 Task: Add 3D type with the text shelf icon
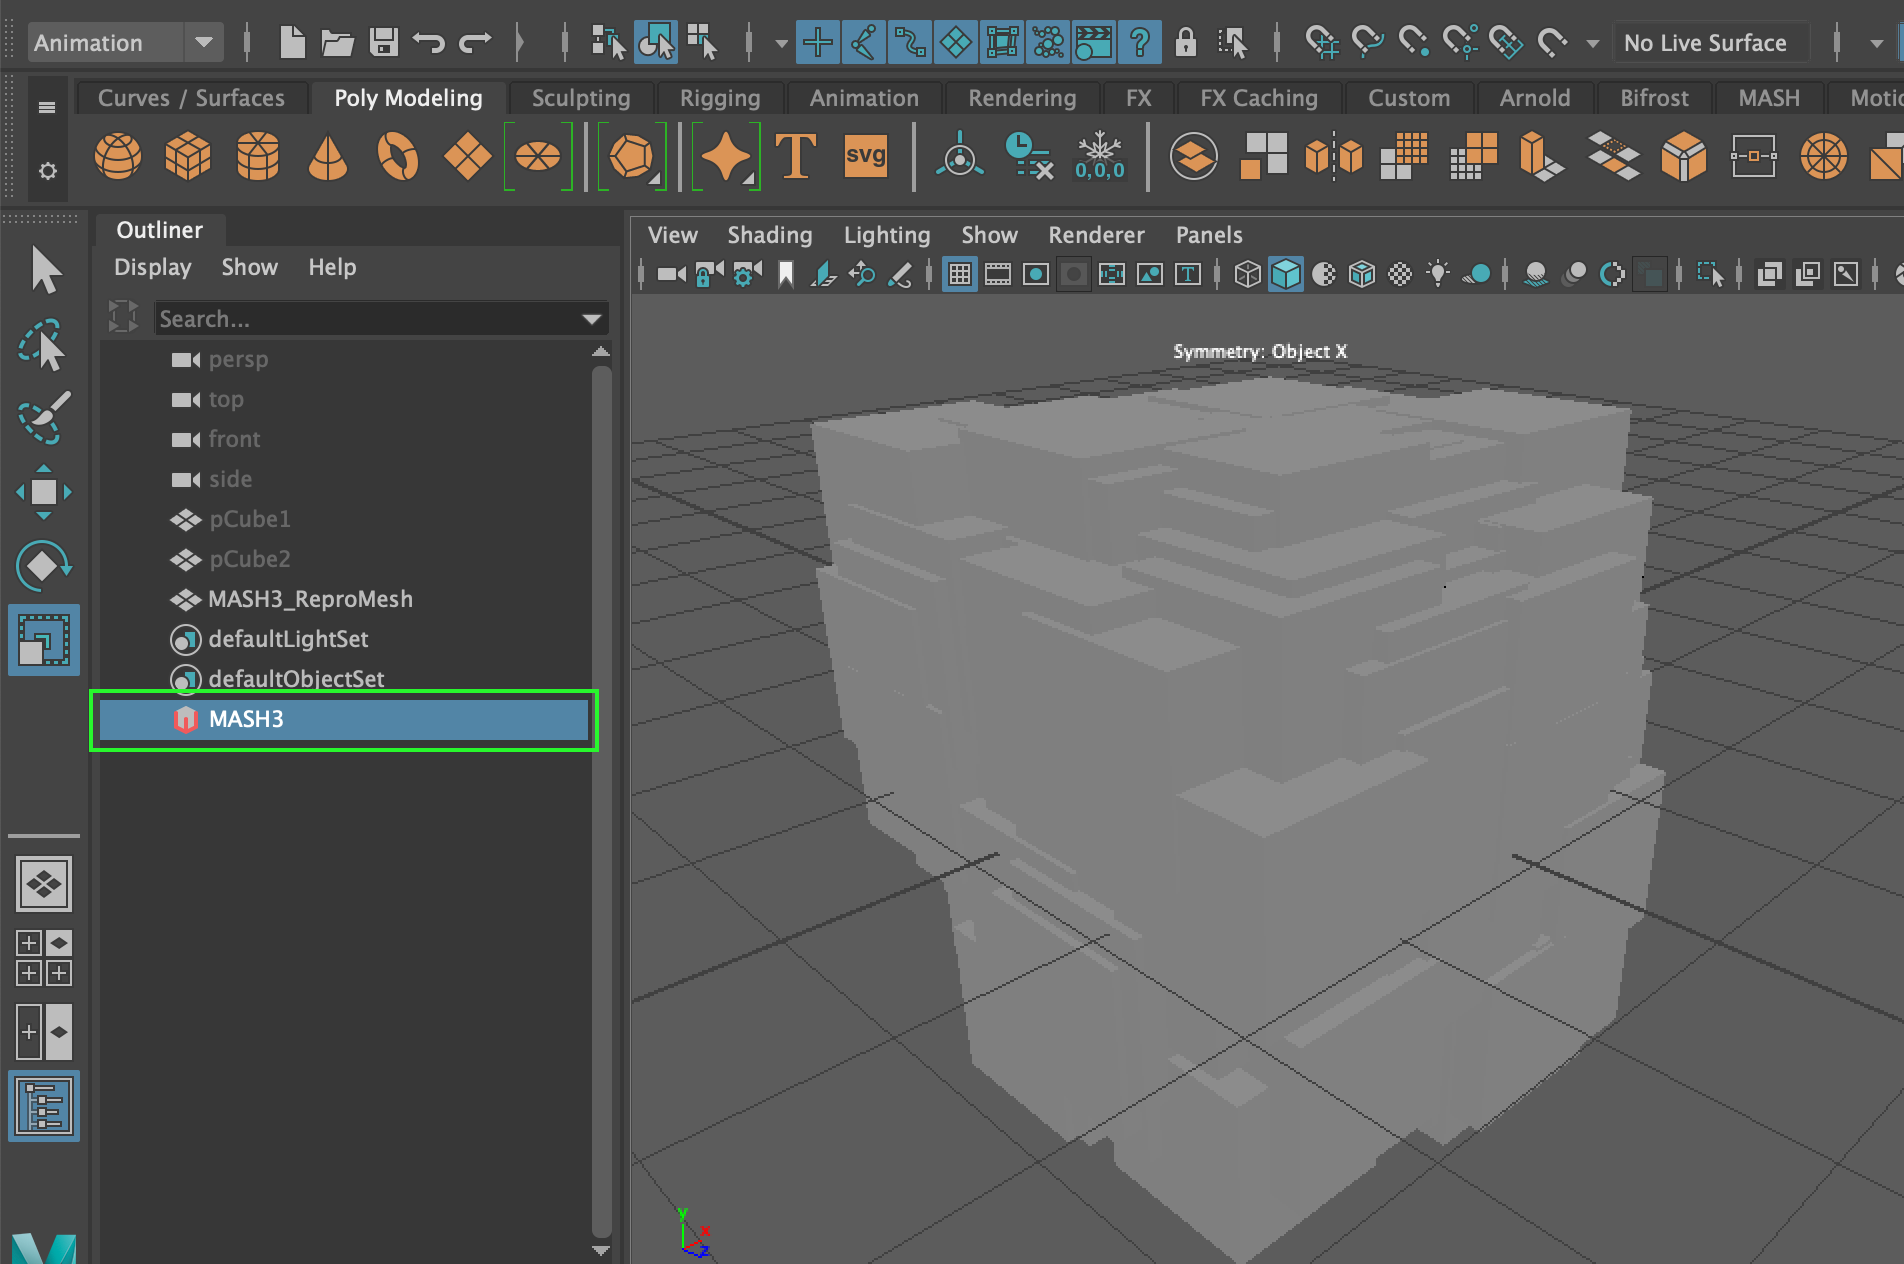[797, 157]
